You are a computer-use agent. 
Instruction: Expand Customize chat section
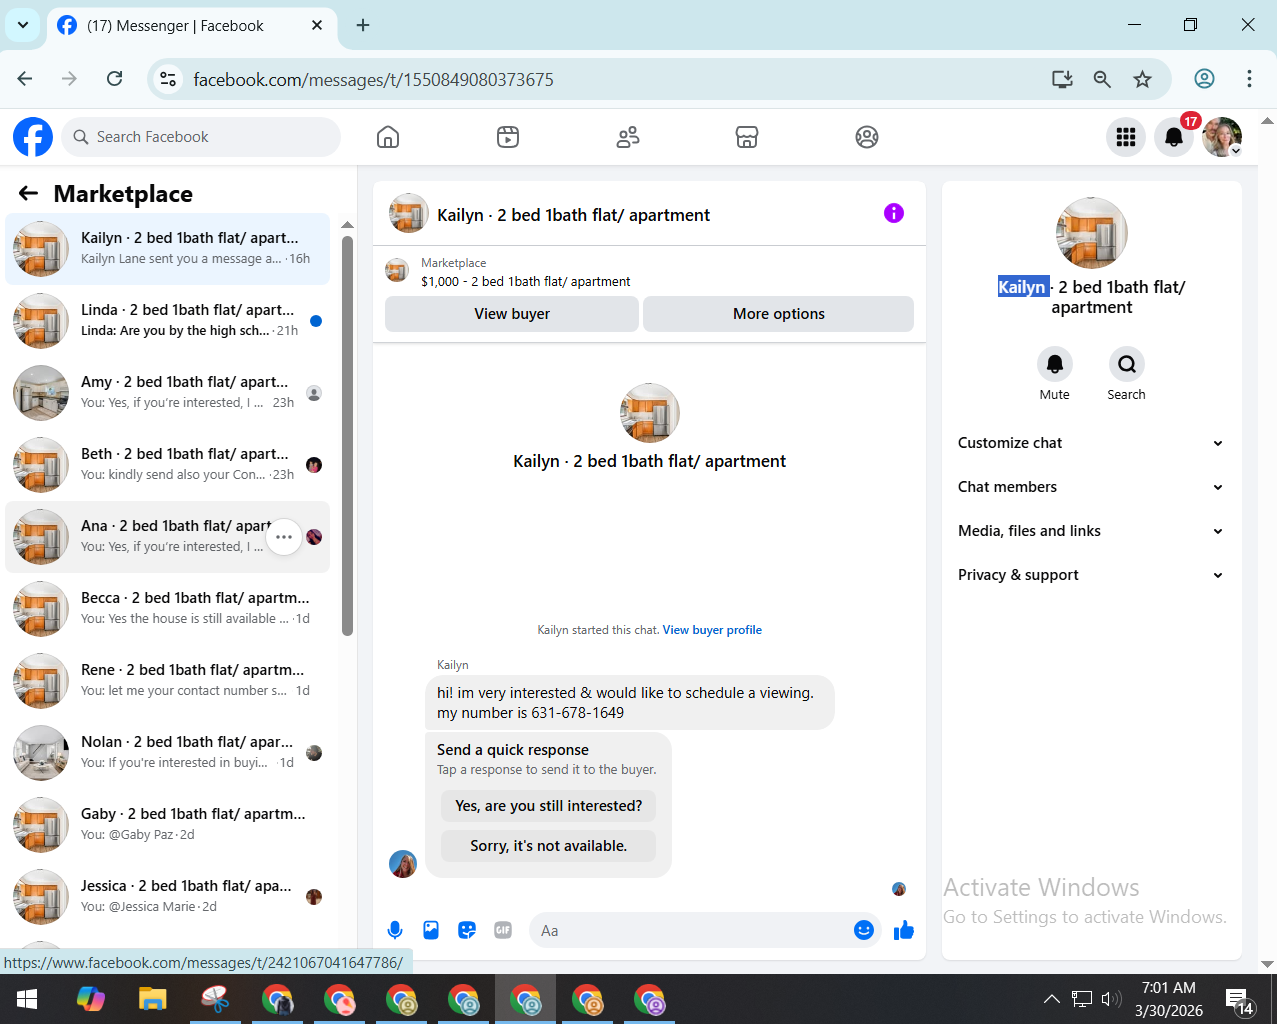1091,443
